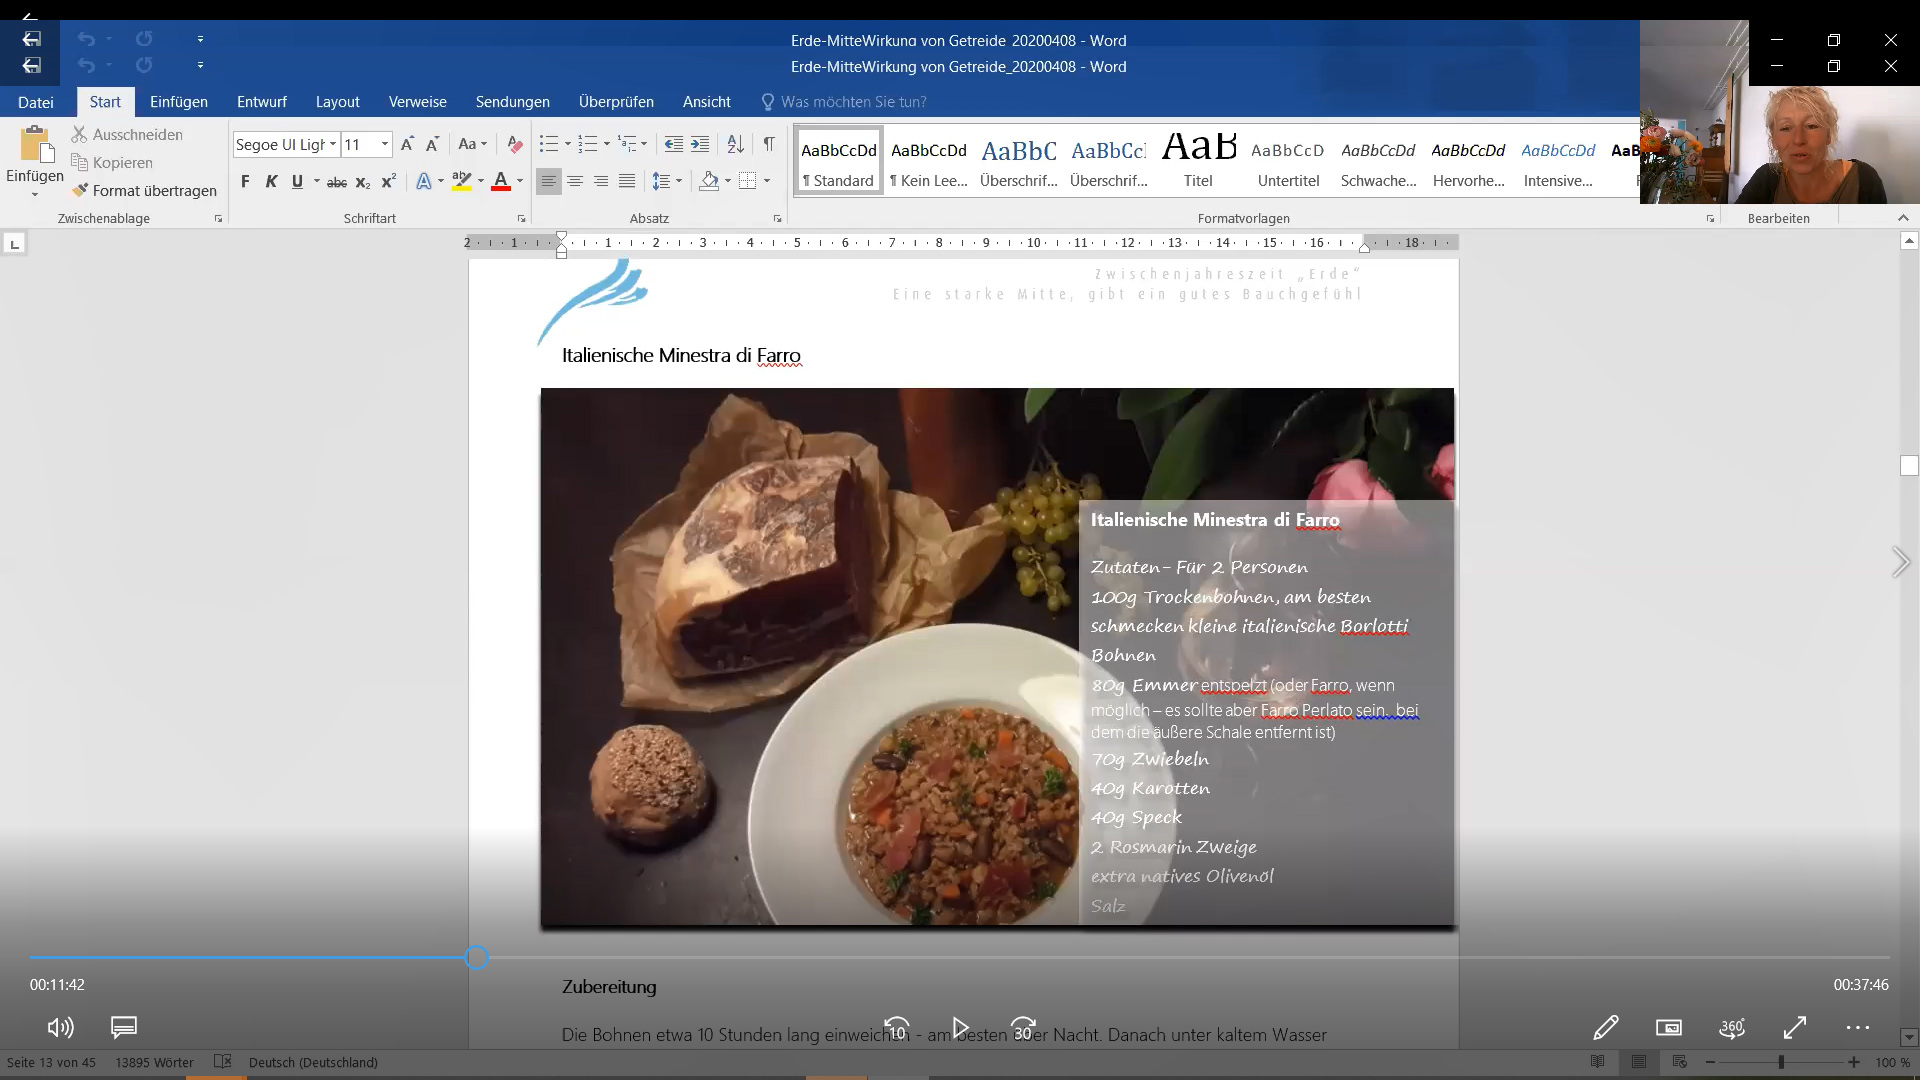Screen dimensions: 1920x1080
Task: Skip forward 30 seconds in the video
Action: pos(1023,1028)
